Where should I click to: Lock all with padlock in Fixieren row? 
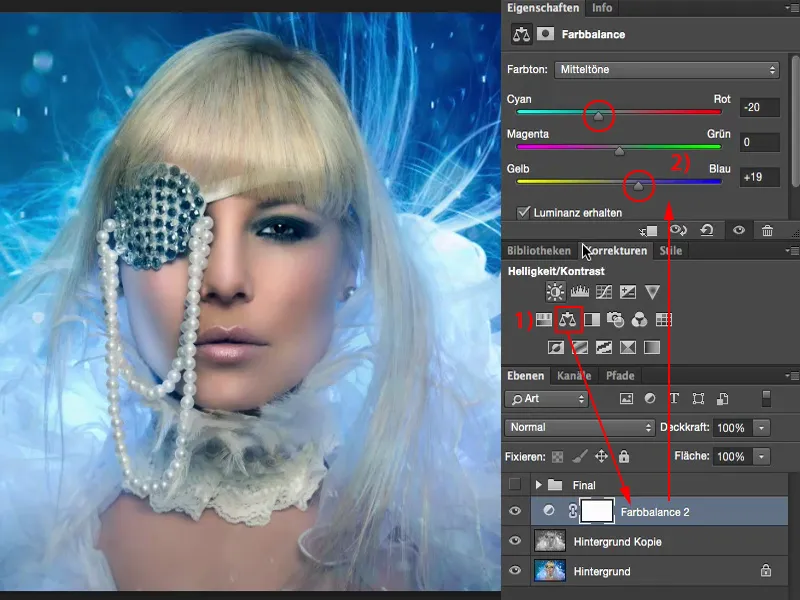click(x=624, y=456)
